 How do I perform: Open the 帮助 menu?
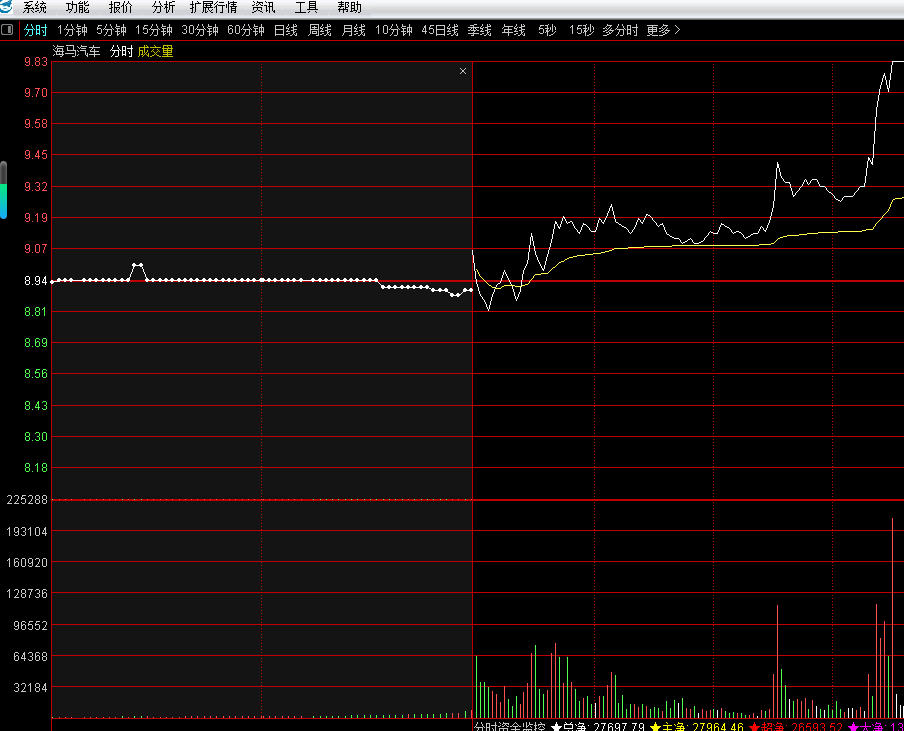349,7
